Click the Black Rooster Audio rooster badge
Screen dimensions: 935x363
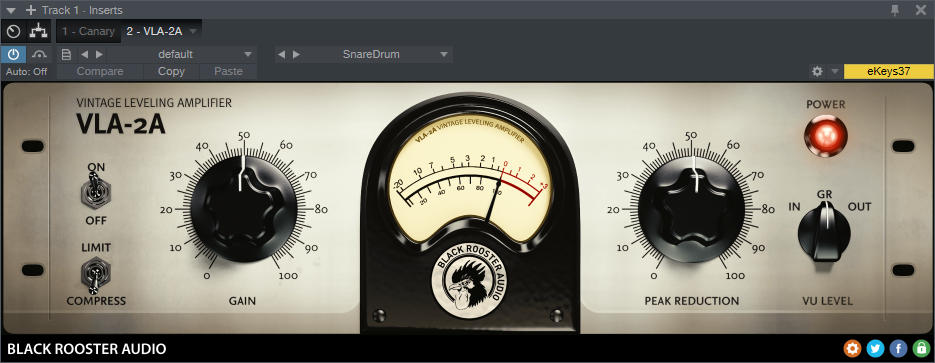(469, 280)
